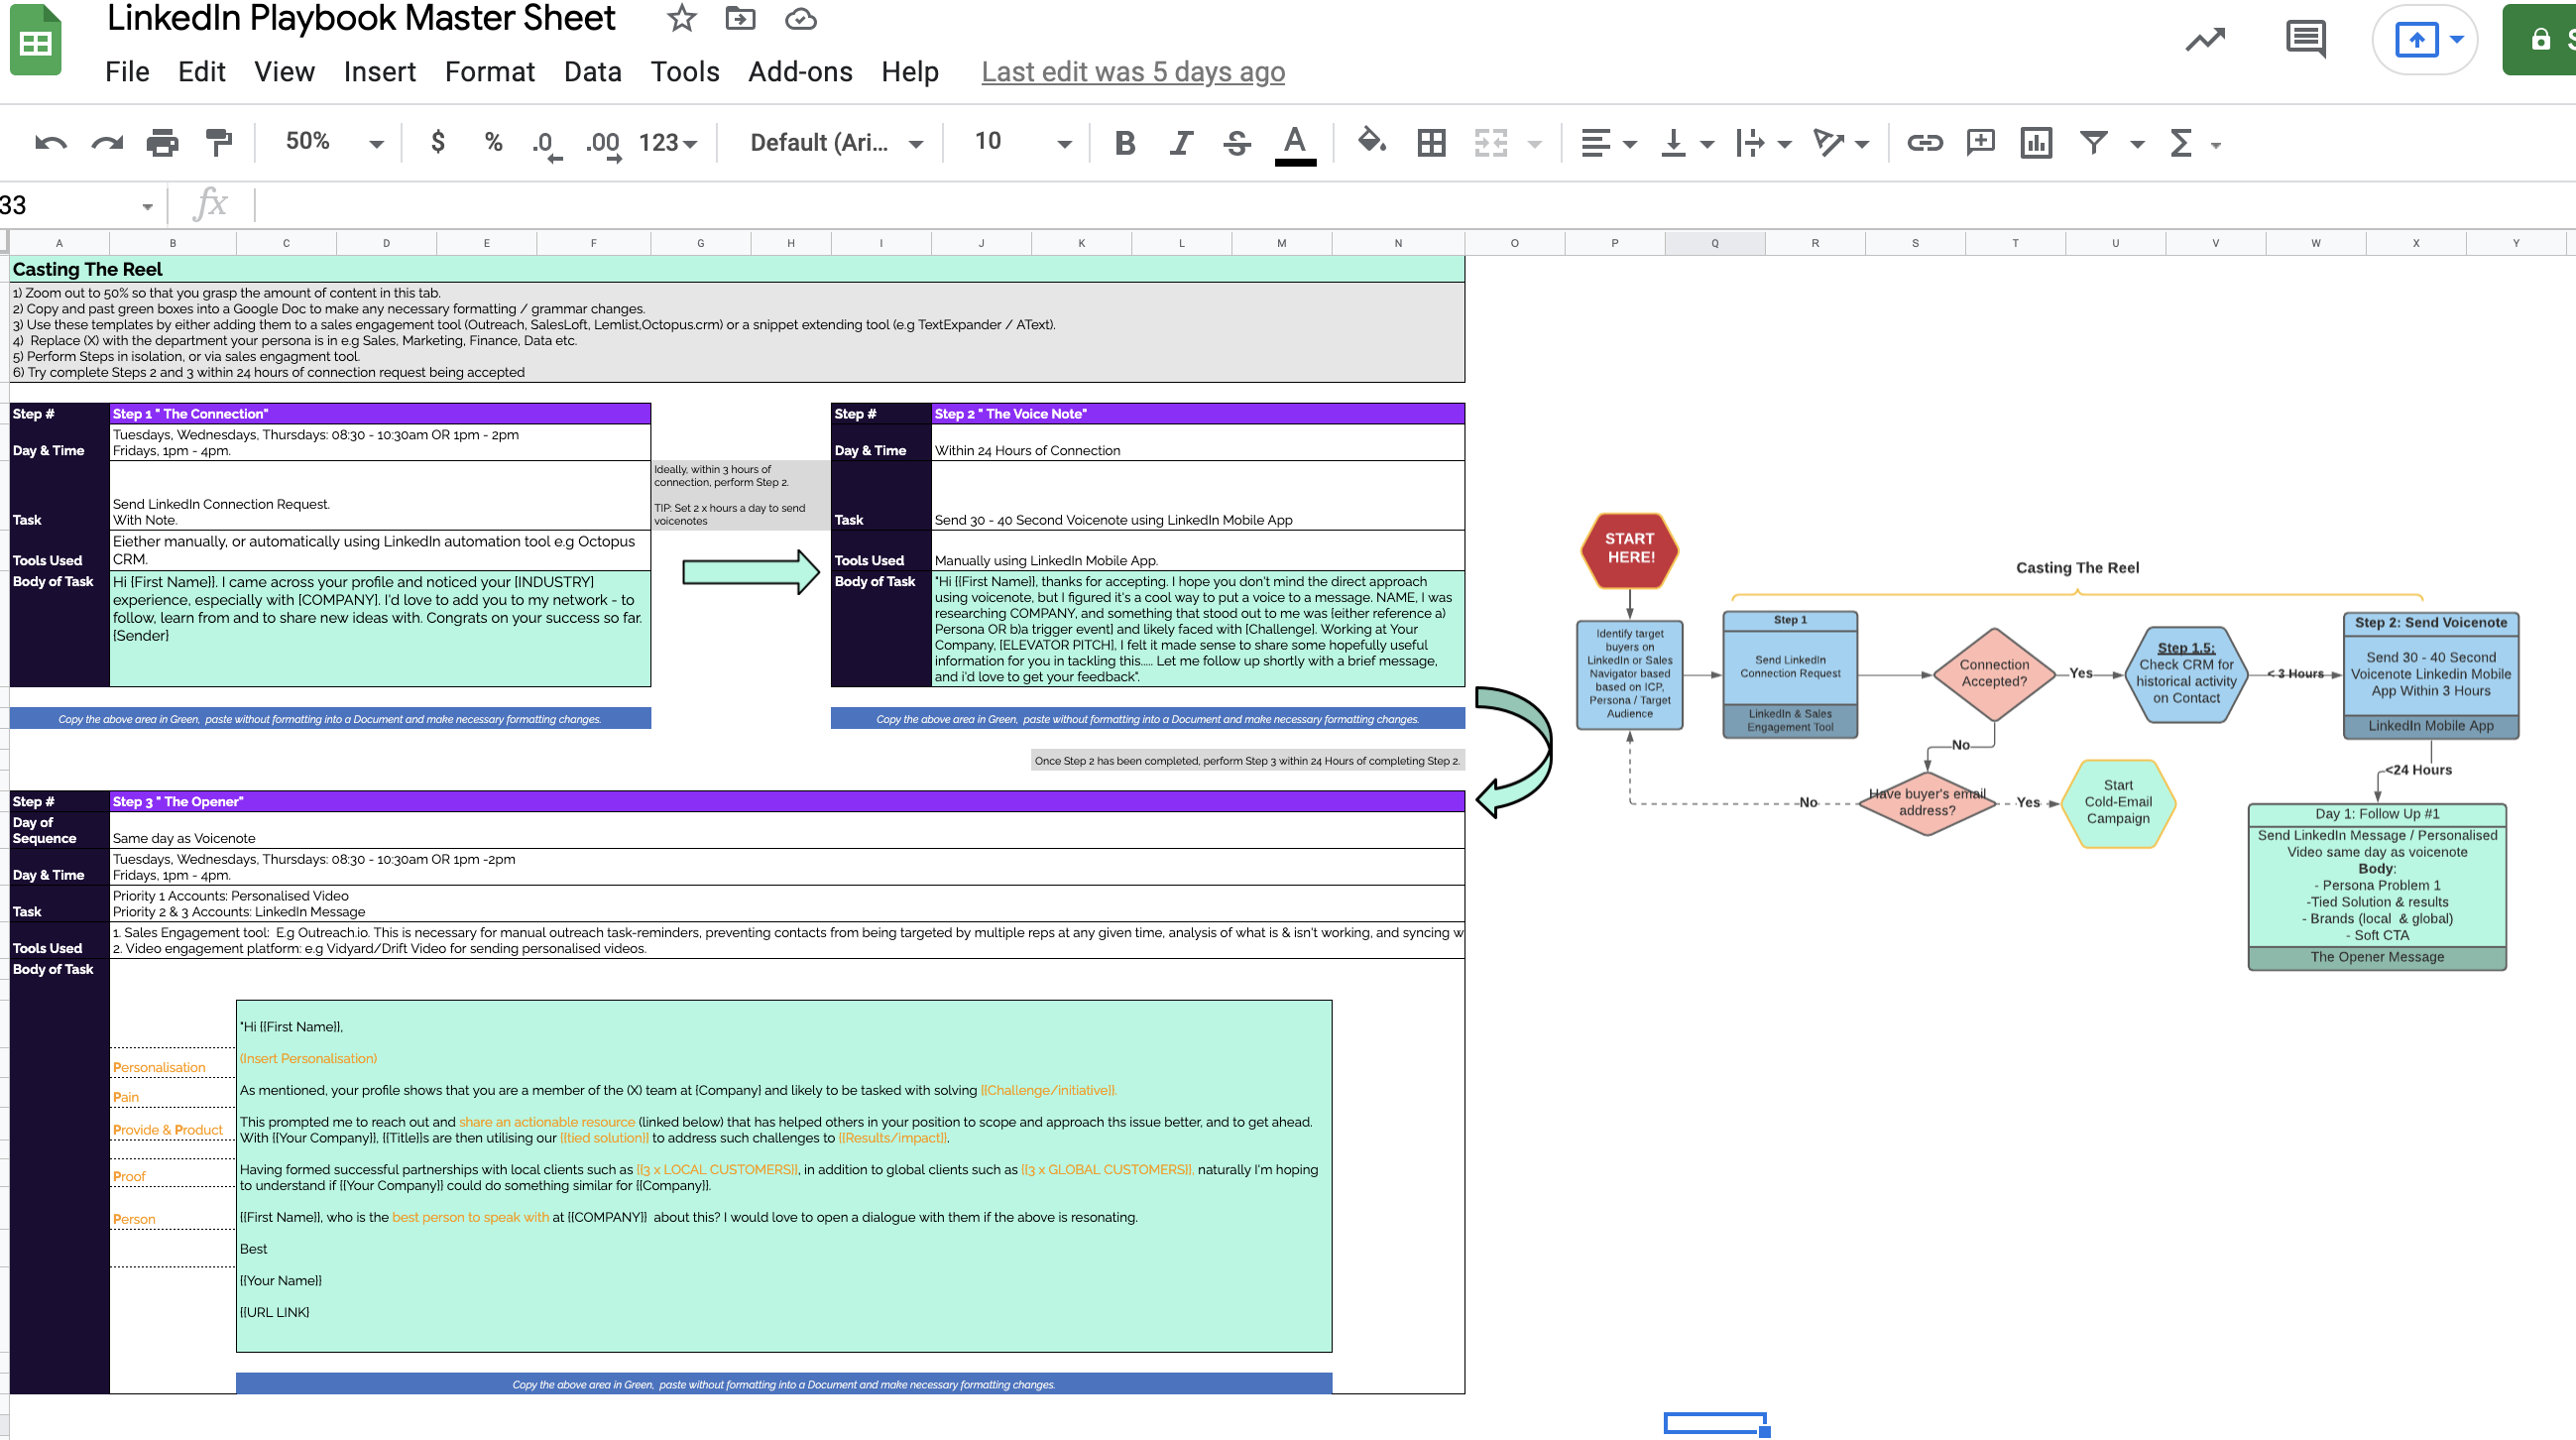Star this spreadsheet document
The image size is (2576, 1440).
(x=682, y=18)
